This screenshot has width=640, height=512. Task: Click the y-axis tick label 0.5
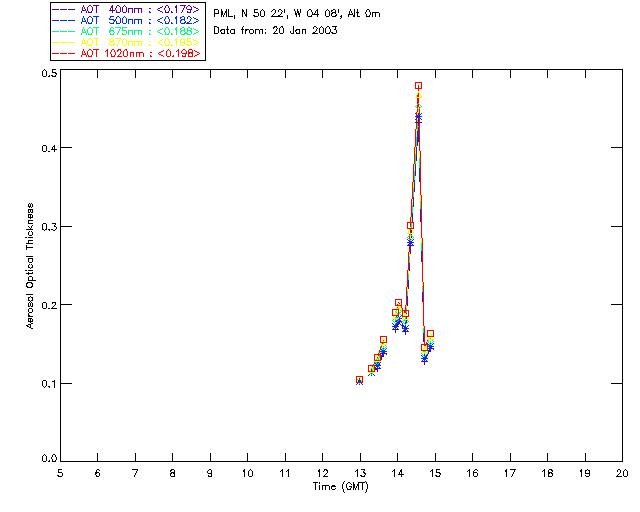(x=49, y=73)
